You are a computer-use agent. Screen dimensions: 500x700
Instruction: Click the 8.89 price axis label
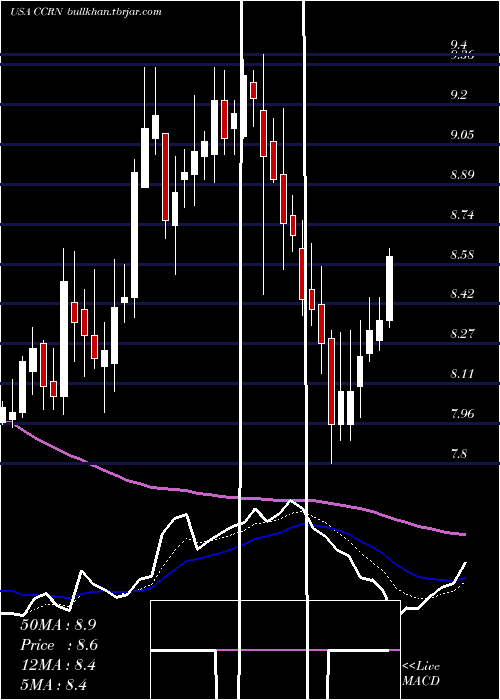coord(462,175)
